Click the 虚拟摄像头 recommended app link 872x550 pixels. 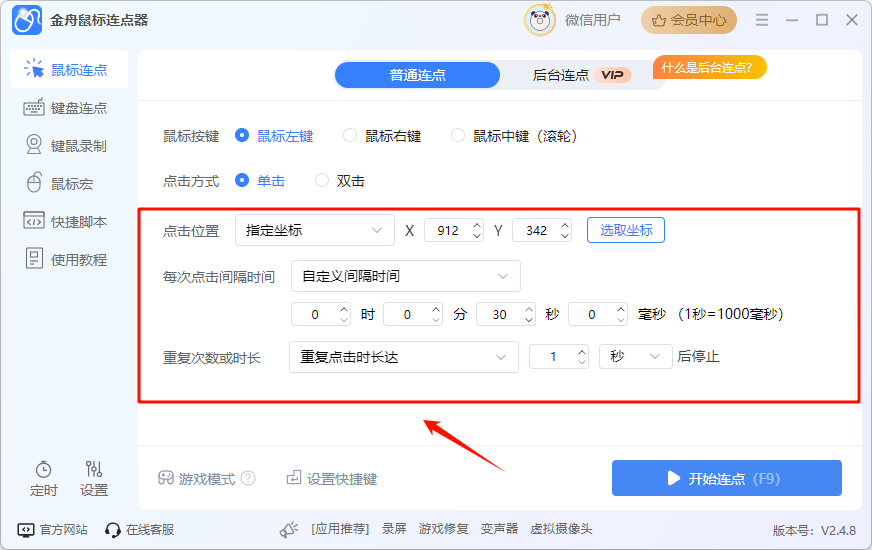click(x=561, y=529)
